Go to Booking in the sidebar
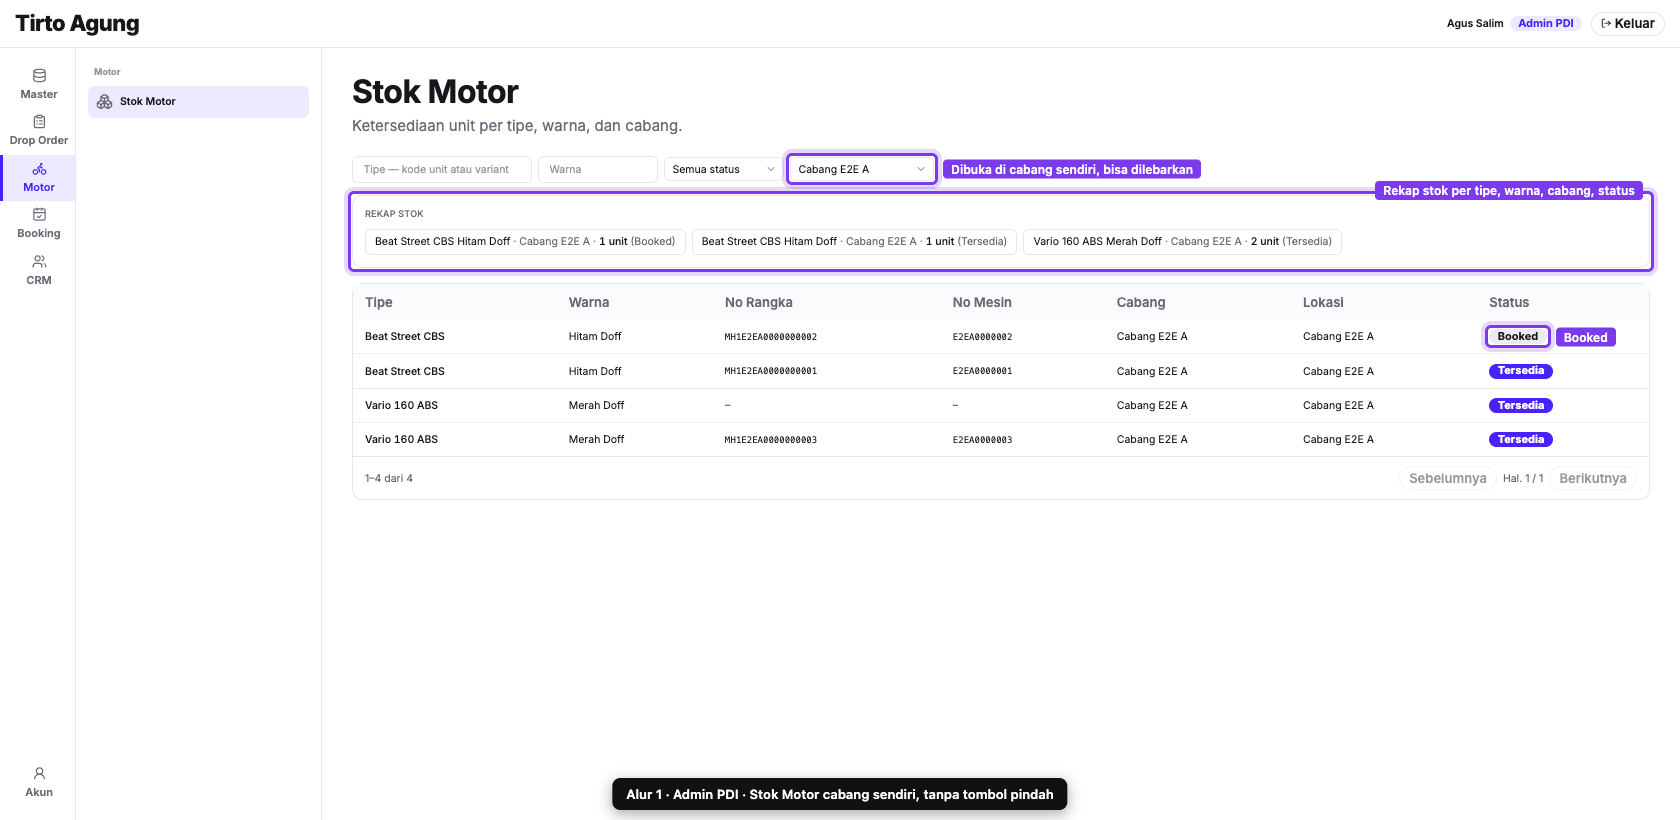 [38, 223]
